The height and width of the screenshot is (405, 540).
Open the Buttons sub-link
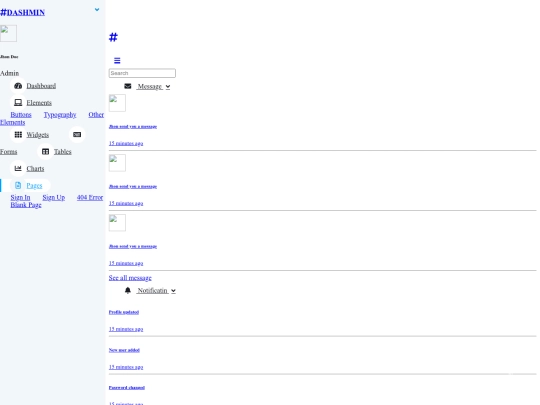point(21,115)
